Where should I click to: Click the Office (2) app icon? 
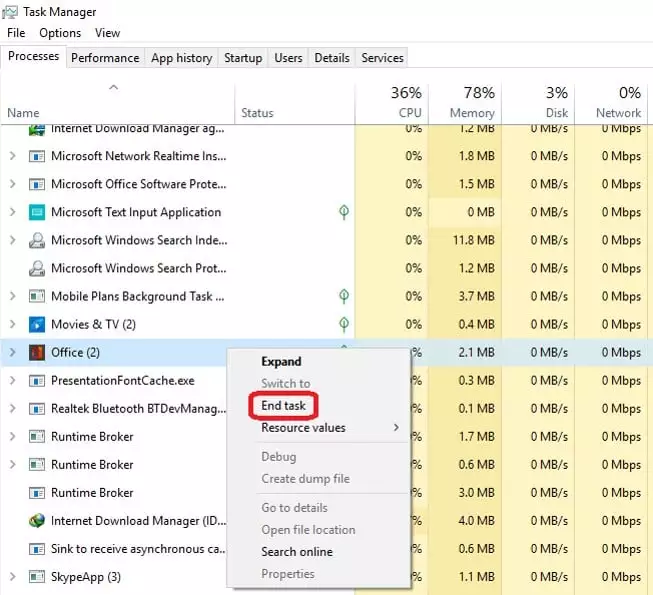pyautogui.click(x=37, y=353)
